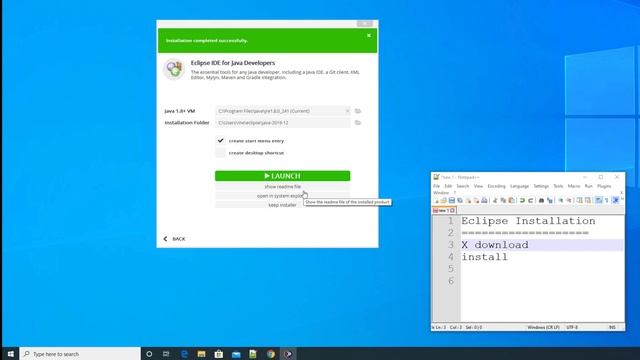Enable create desktop shortcut checkbox
Viewport: 640px width, 360px height.
click(220, 153)
